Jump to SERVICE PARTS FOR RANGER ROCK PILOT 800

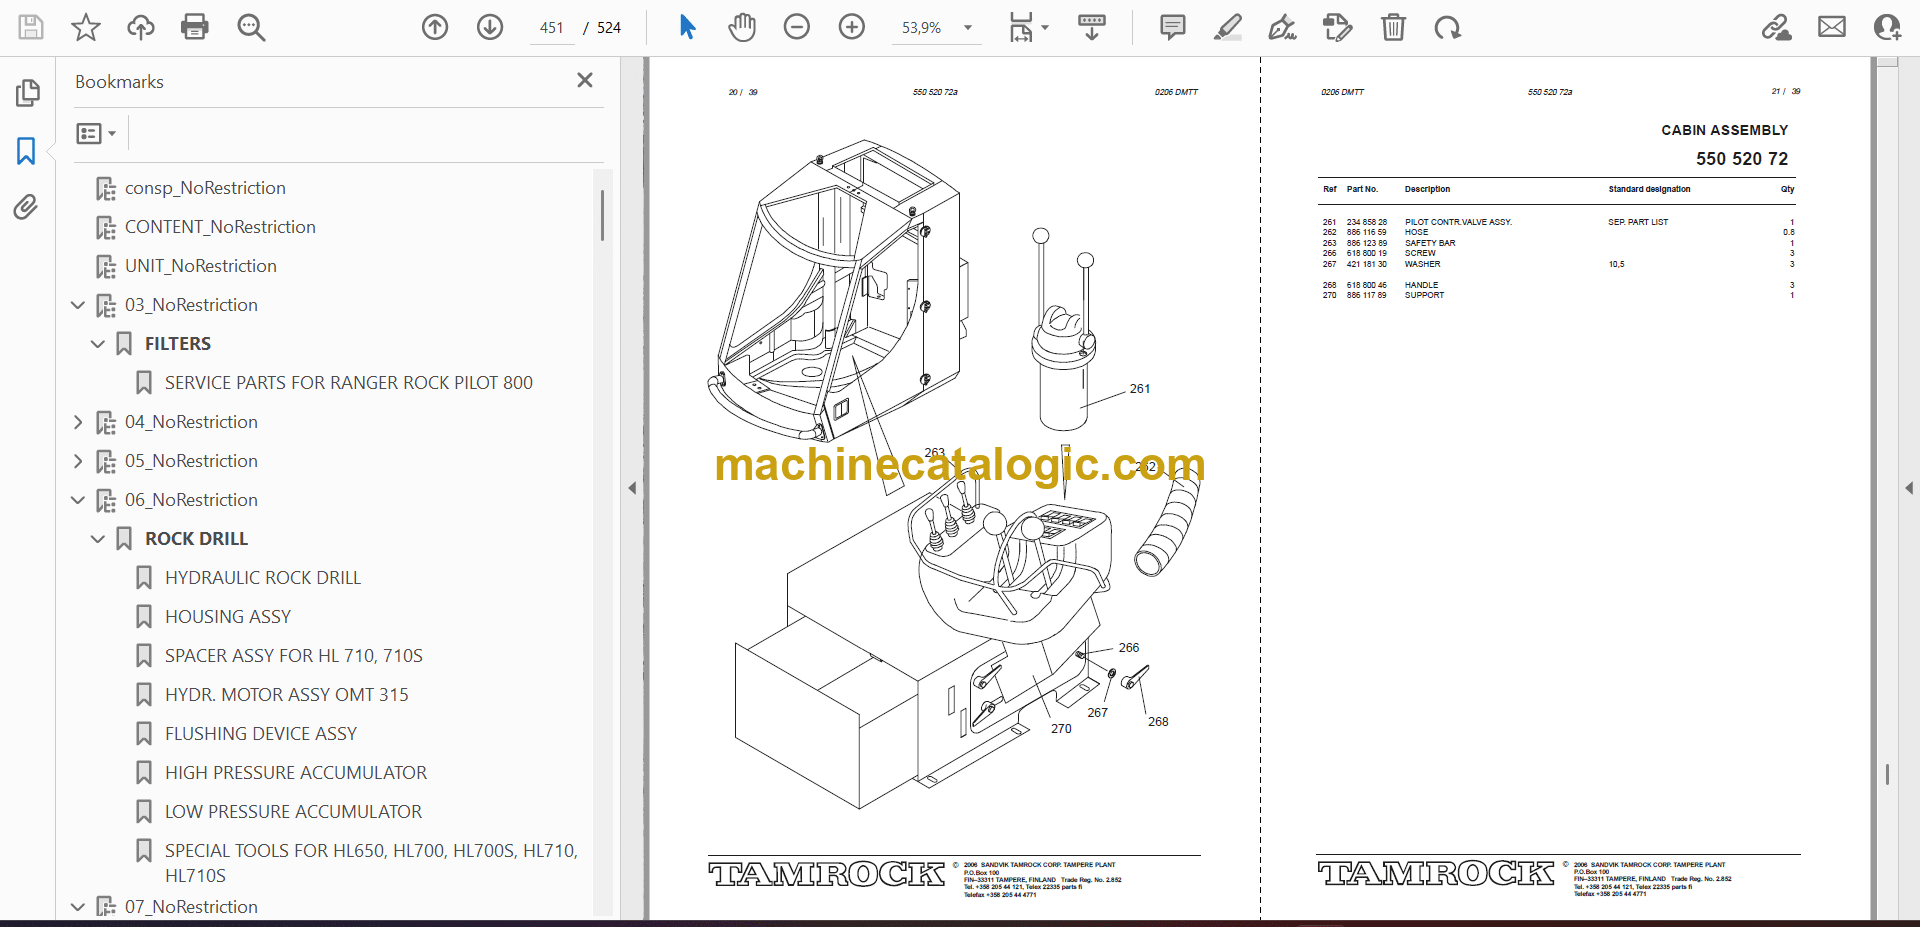[x=349, y=383]
